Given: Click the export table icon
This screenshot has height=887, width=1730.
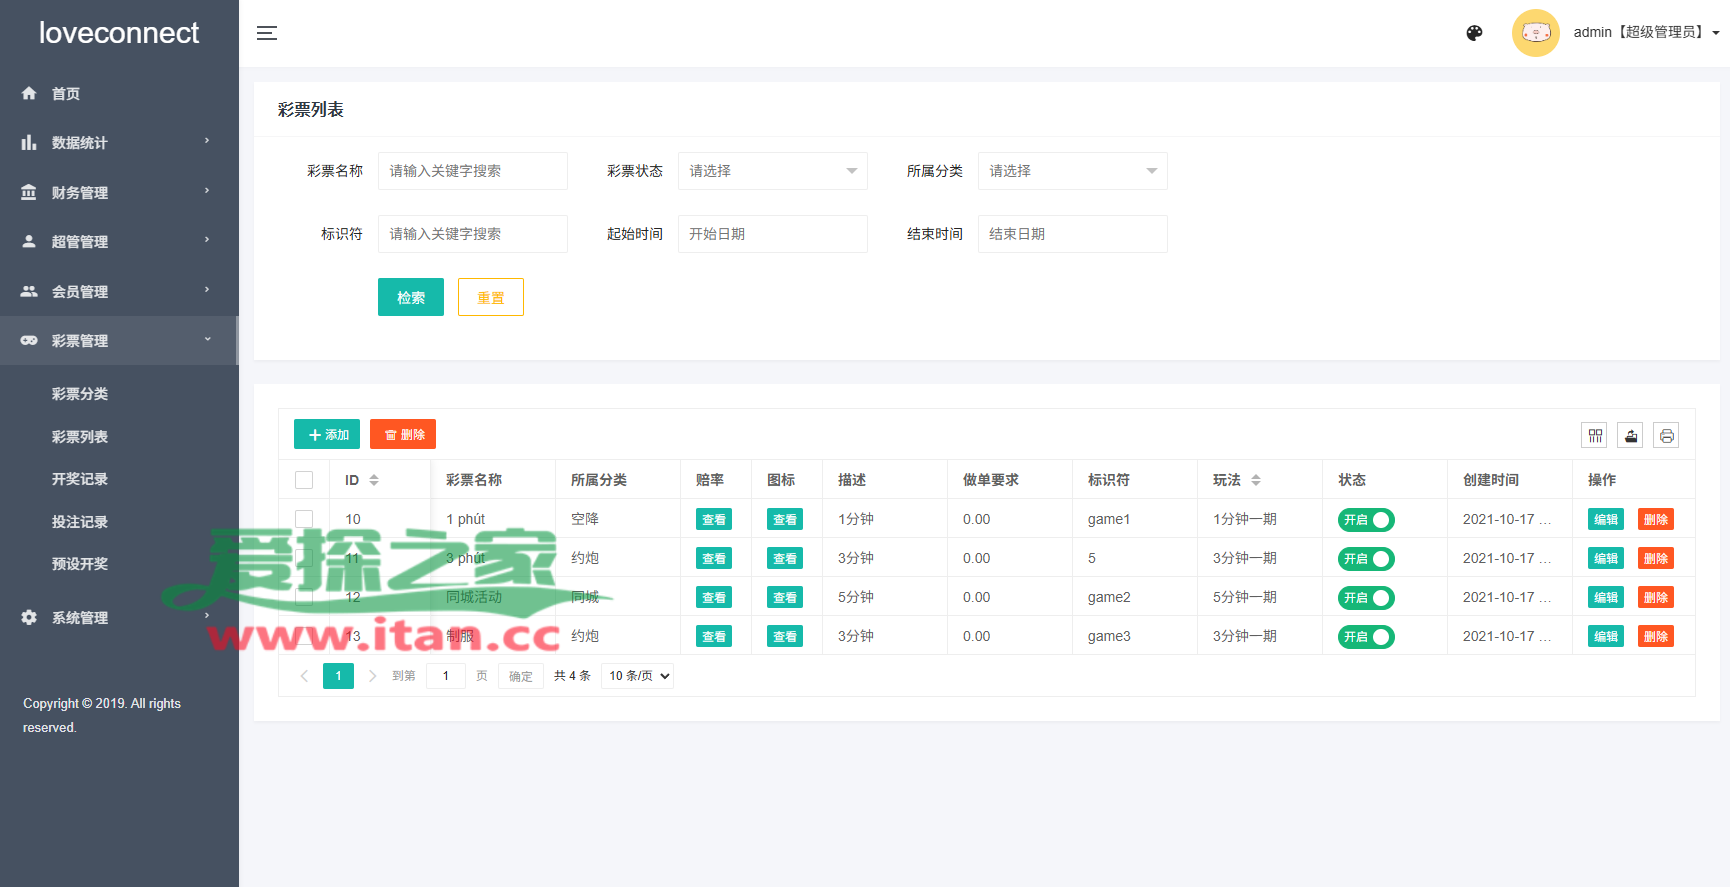Looking at the screenshot, I should point(1630,435).
